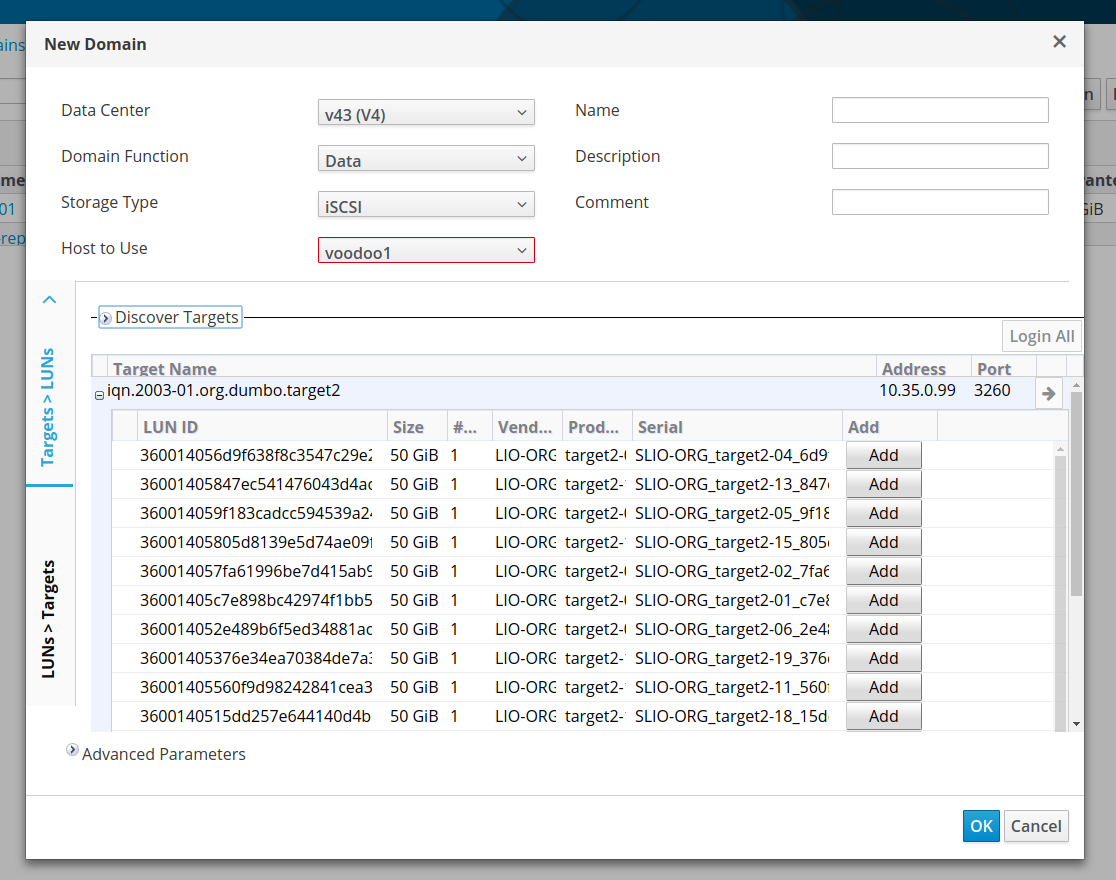Confirm with the OK button

coord(981,826)
